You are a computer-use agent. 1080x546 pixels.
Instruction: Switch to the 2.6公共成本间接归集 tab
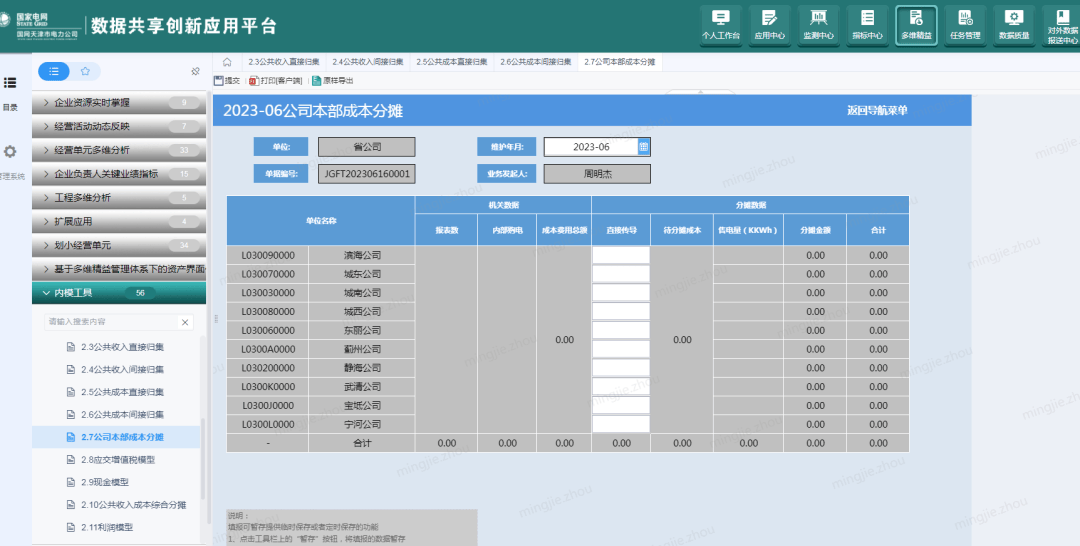point(535,62)
